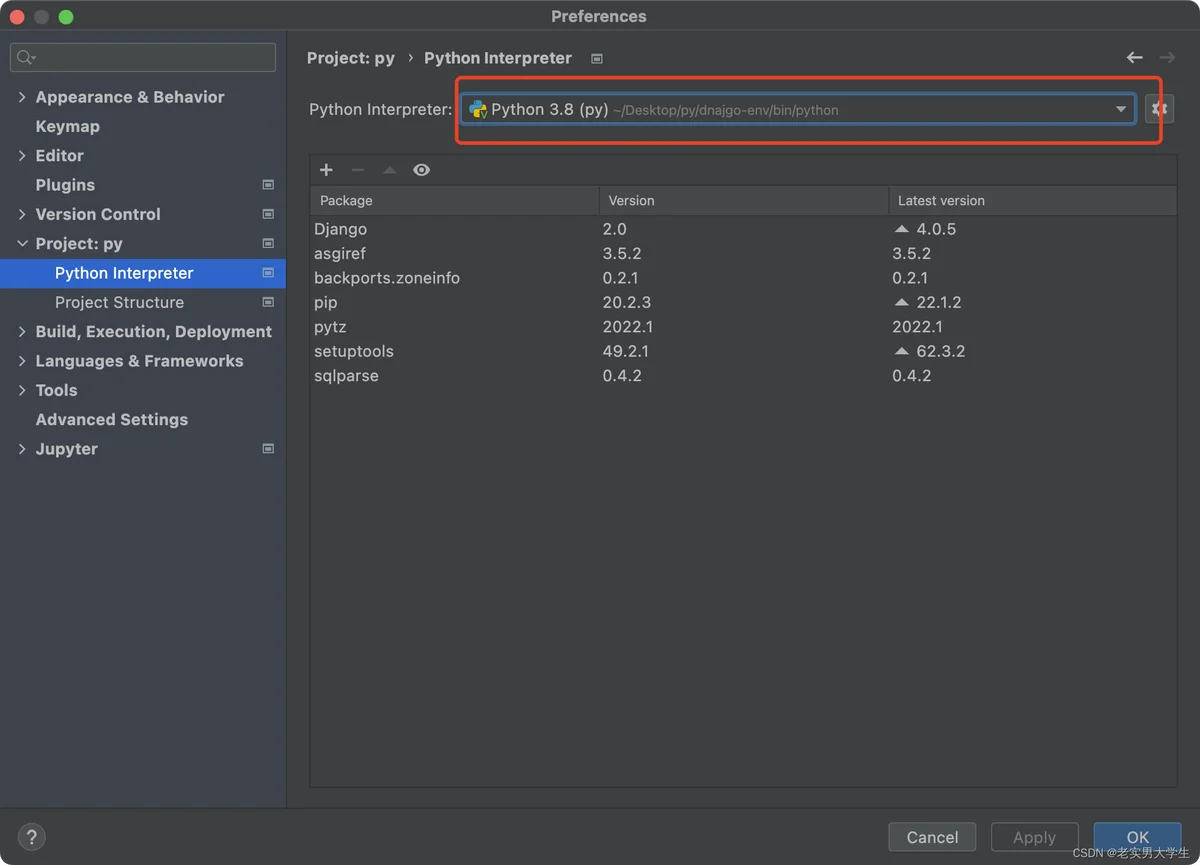The height and width of the screenshot is (865, 1200).
Task: Click the magnifier icon in the search field
Action: click(26, 58)
